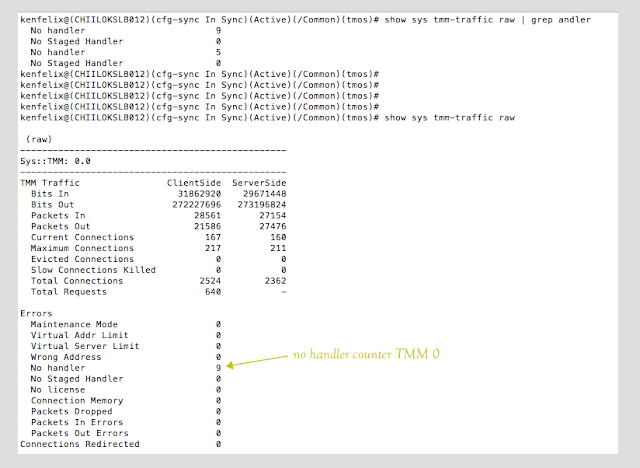This screenshot has width=640, height=468.
Task: Click the 'Connections Redirected' label
Action: click(x=80, y=444)
